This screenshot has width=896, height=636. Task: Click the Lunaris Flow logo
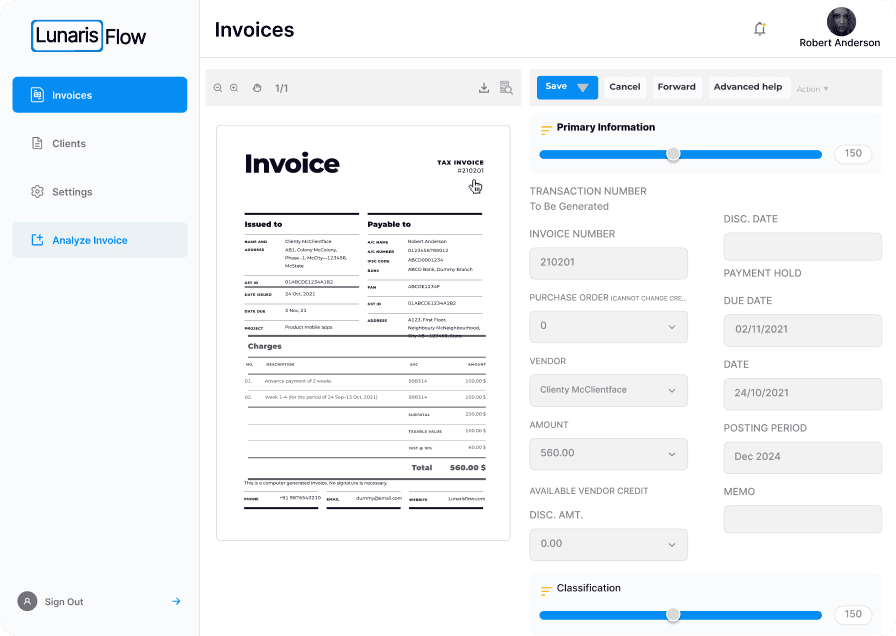pyautogui.click(x=89, y=36)
